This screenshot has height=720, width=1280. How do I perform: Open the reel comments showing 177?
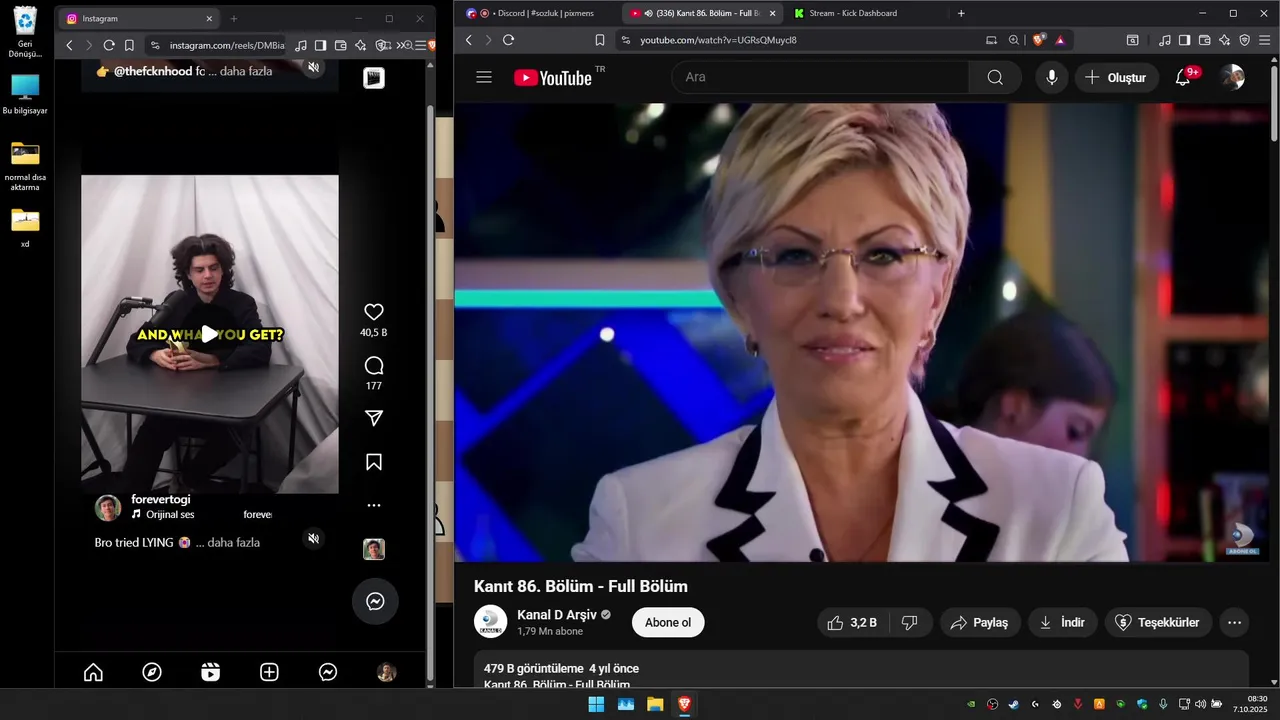[374, 366]
